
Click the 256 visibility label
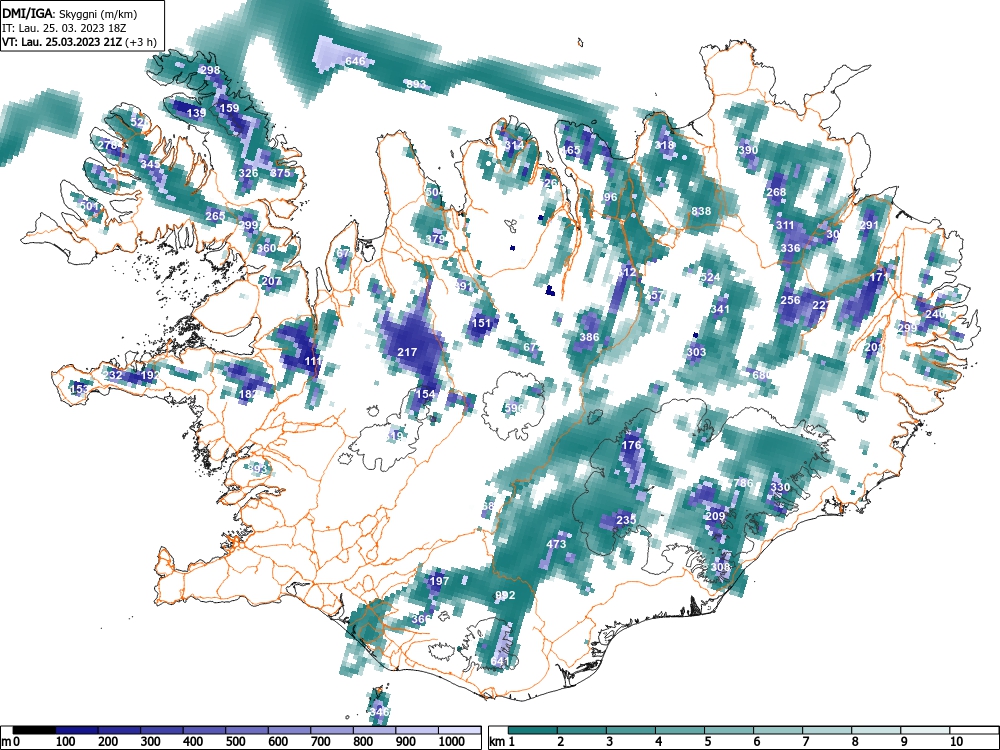(x=790, y=300)
